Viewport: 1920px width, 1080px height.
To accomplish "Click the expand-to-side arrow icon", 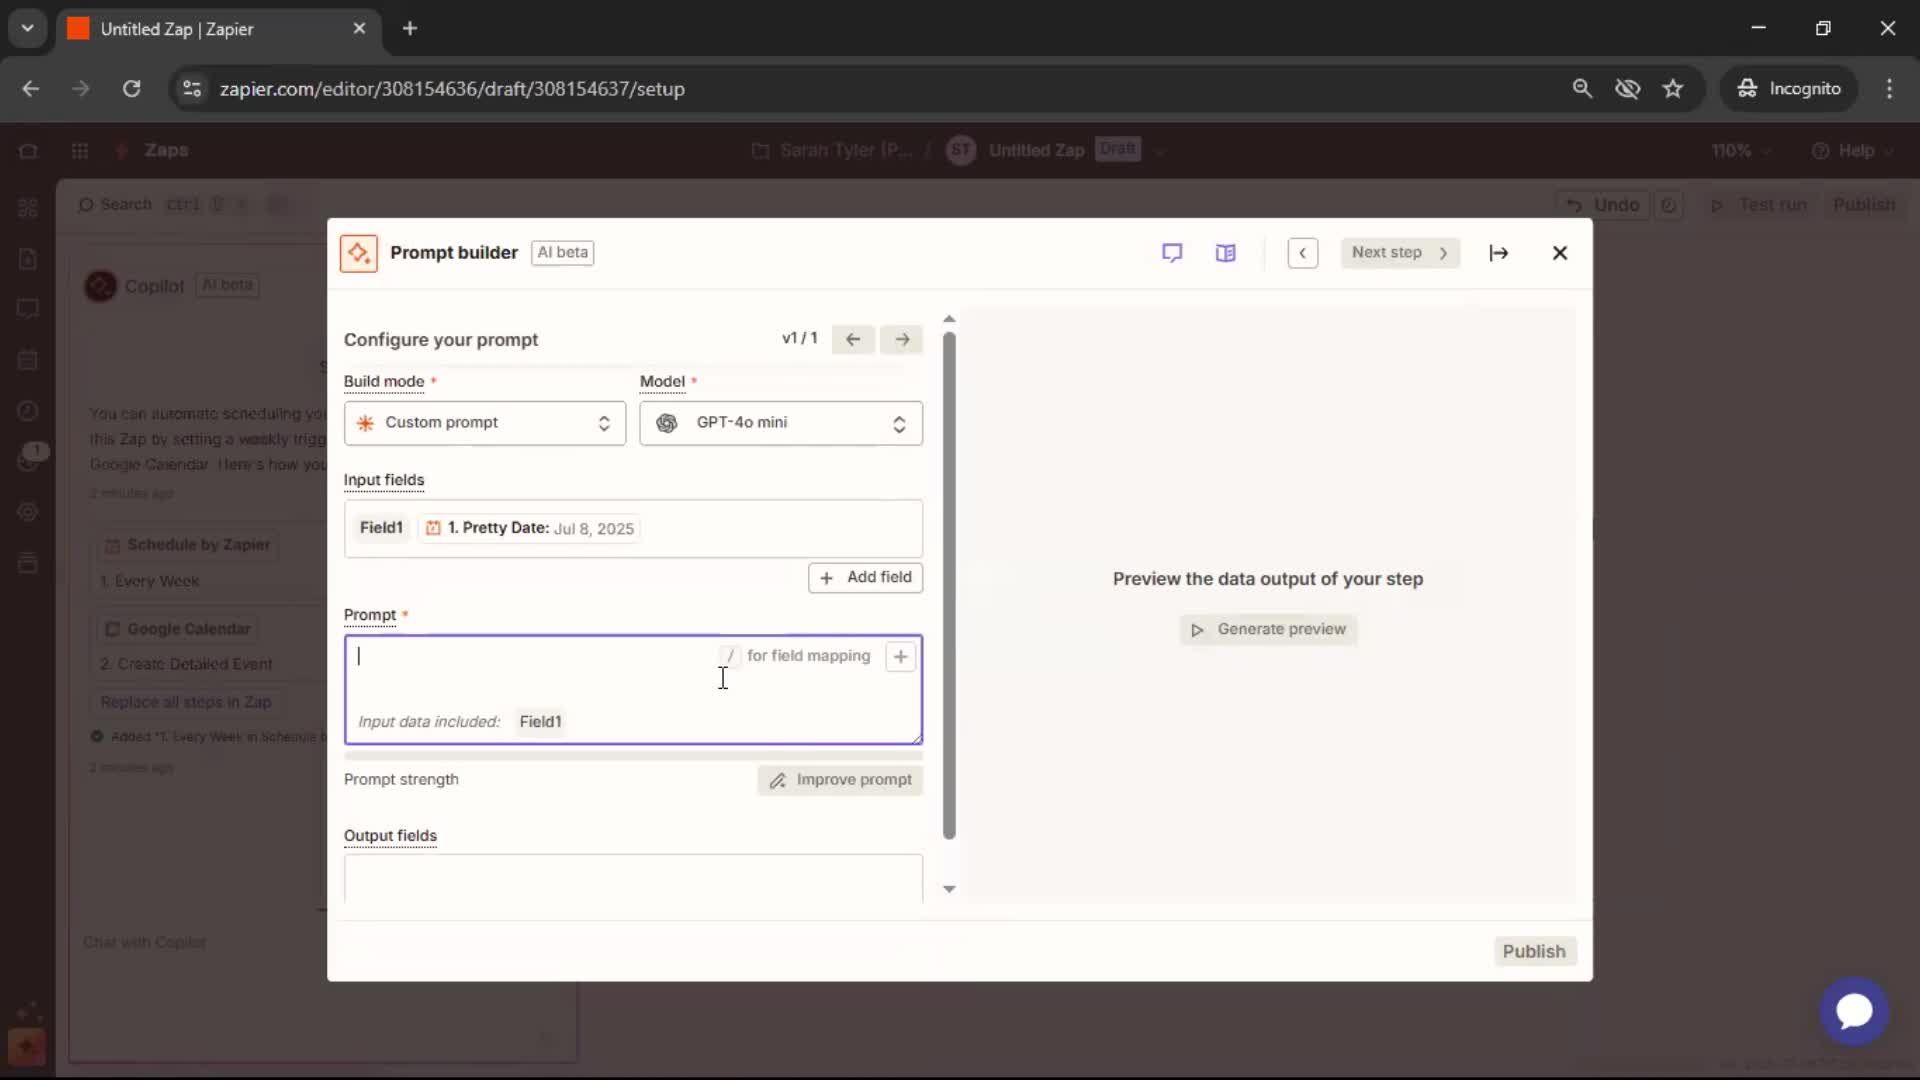I will pos(1498,253).
